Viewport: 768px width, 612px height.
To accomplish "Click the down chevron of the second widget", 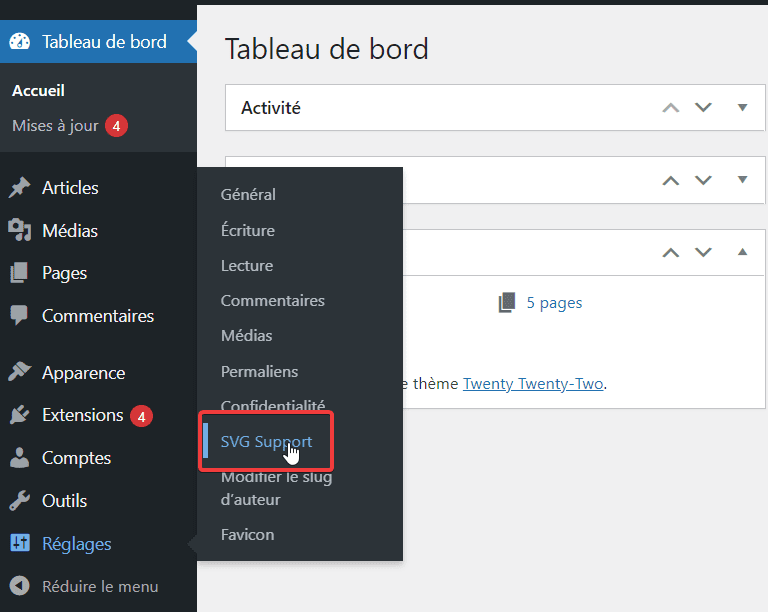I will pos(703,180).
